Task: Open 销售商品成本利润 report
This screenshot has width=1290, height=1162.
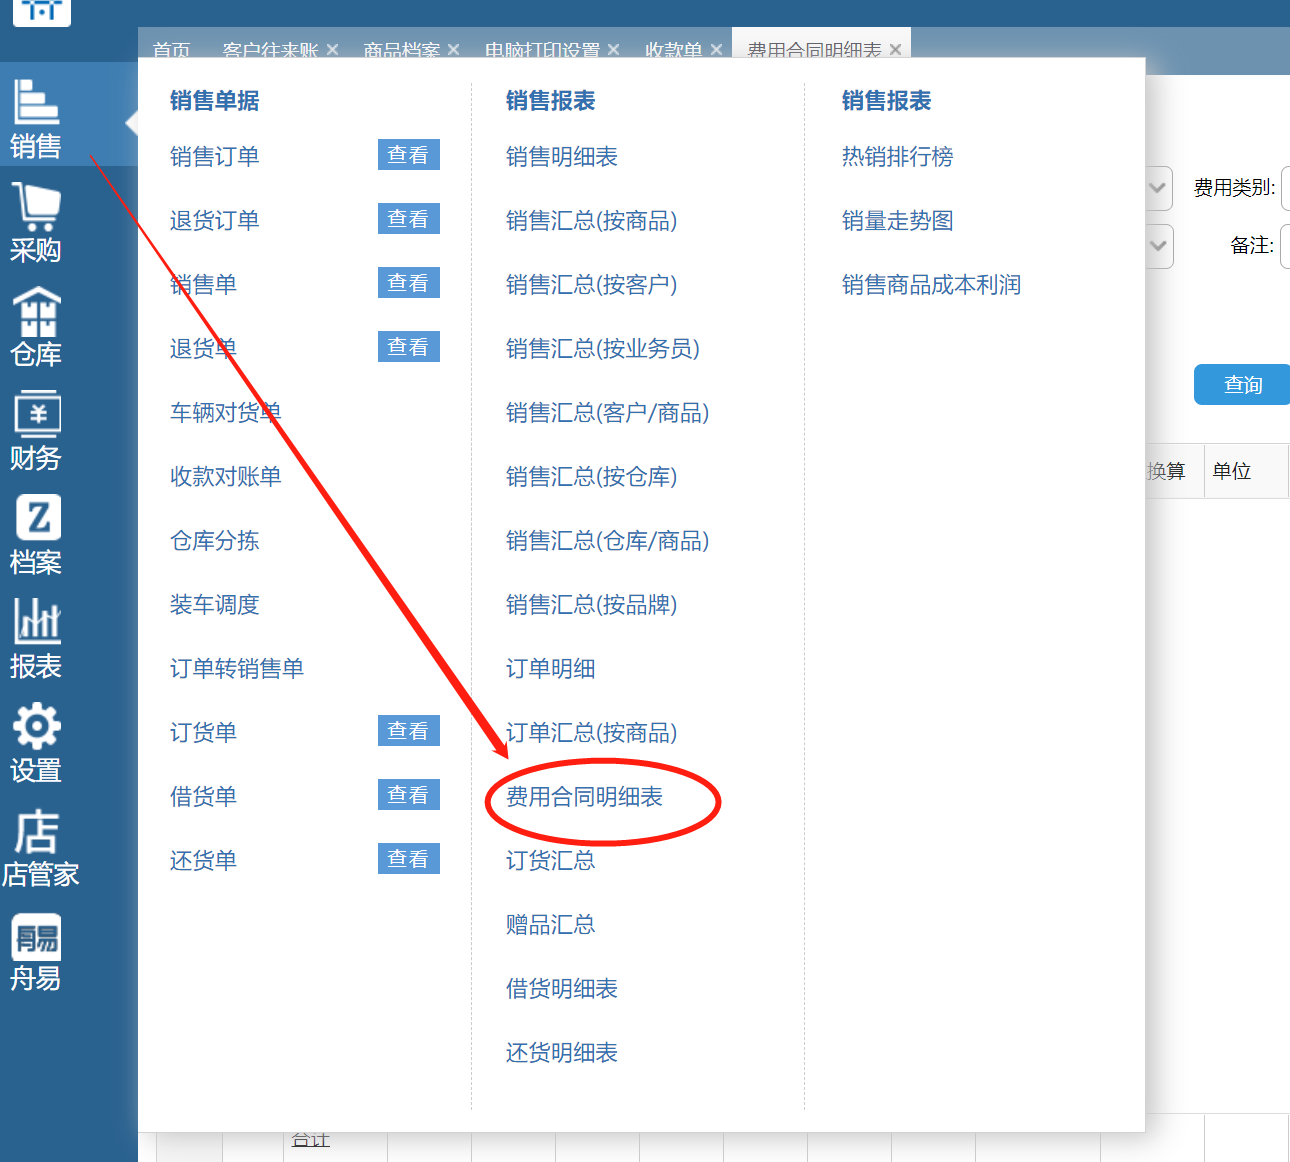Action: pos(932,285)
